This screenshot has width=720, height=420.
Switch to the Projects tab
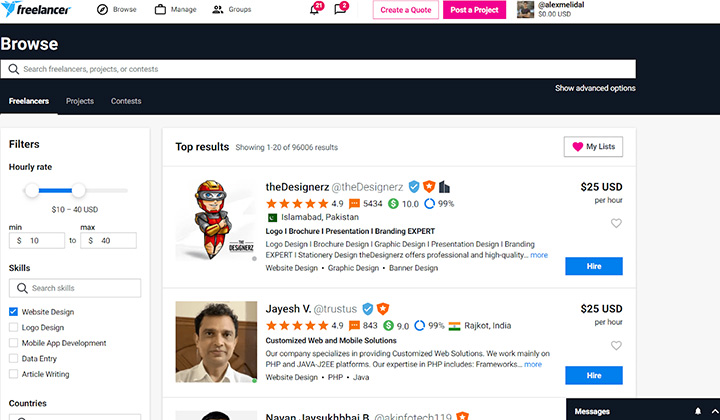point(79,101)
